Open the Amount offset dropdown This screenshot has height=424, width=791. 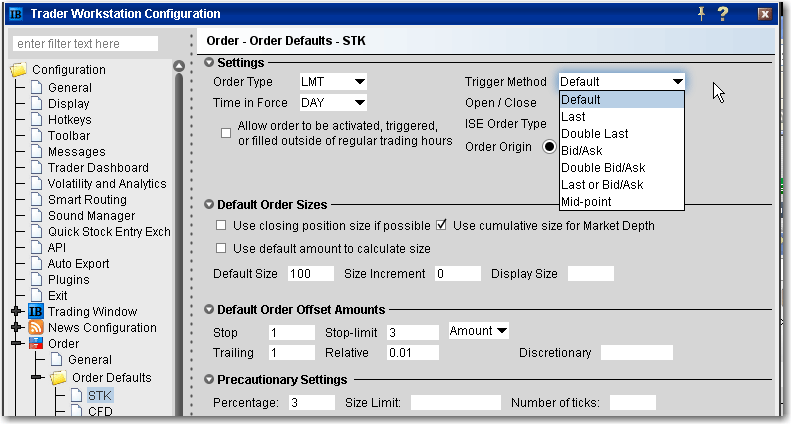tap(478, 331)
